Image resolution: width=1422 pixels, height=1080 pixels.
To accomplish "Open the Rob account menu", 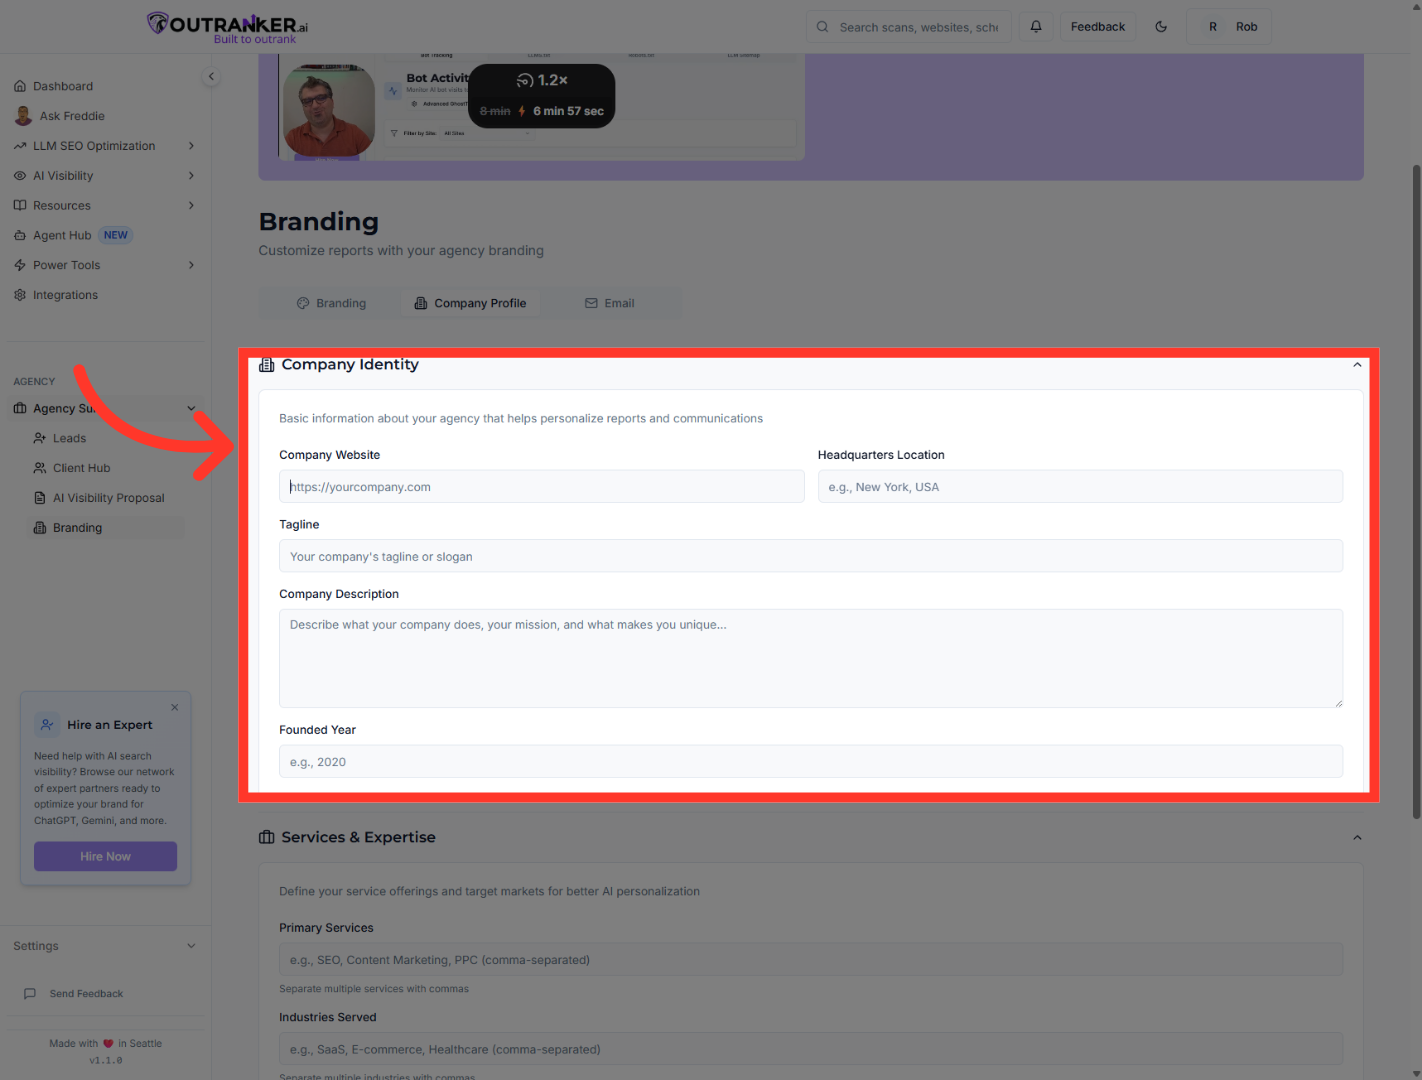I will 1229,26.
